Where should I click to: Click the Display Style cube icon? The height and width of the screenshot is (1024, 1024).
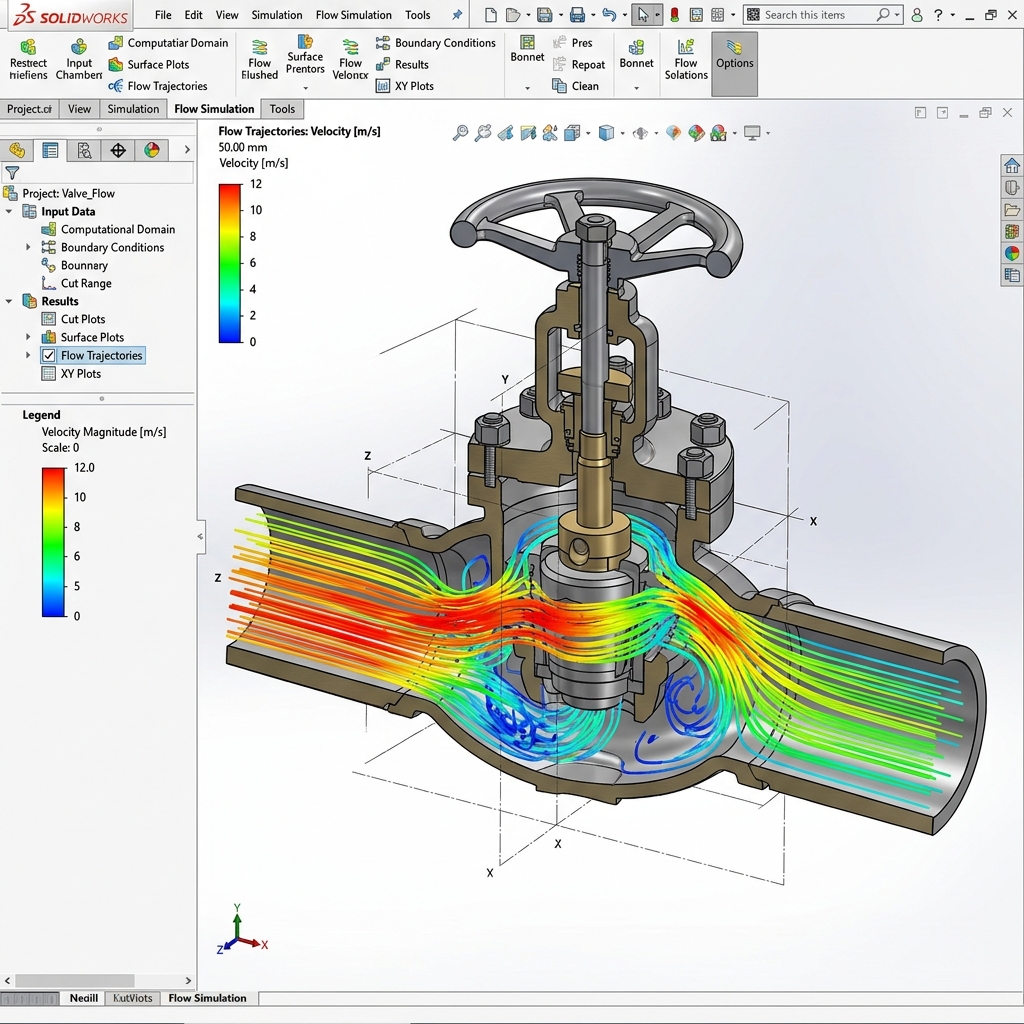click(607, 133)
